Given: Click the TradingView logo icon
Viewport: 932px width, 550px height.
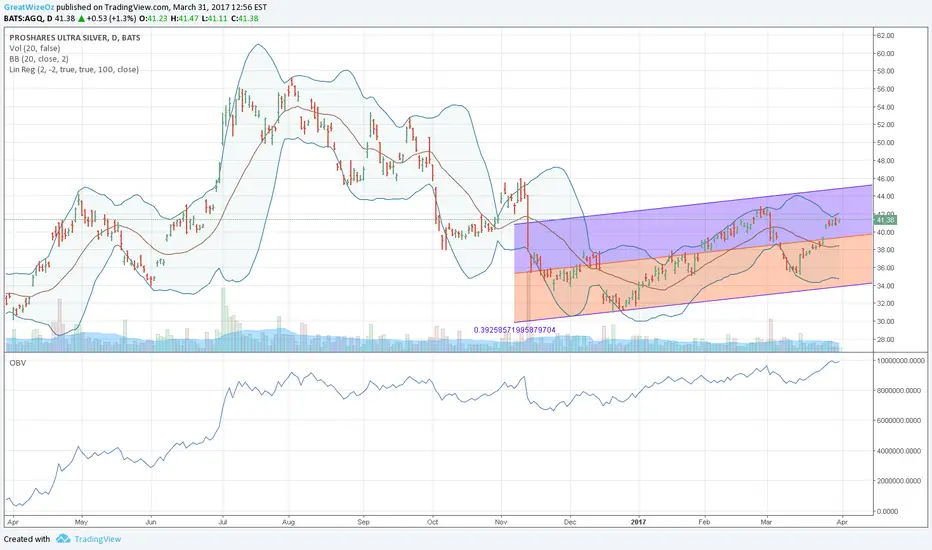Looking at the screenshot, I should [x=63, y=539].
